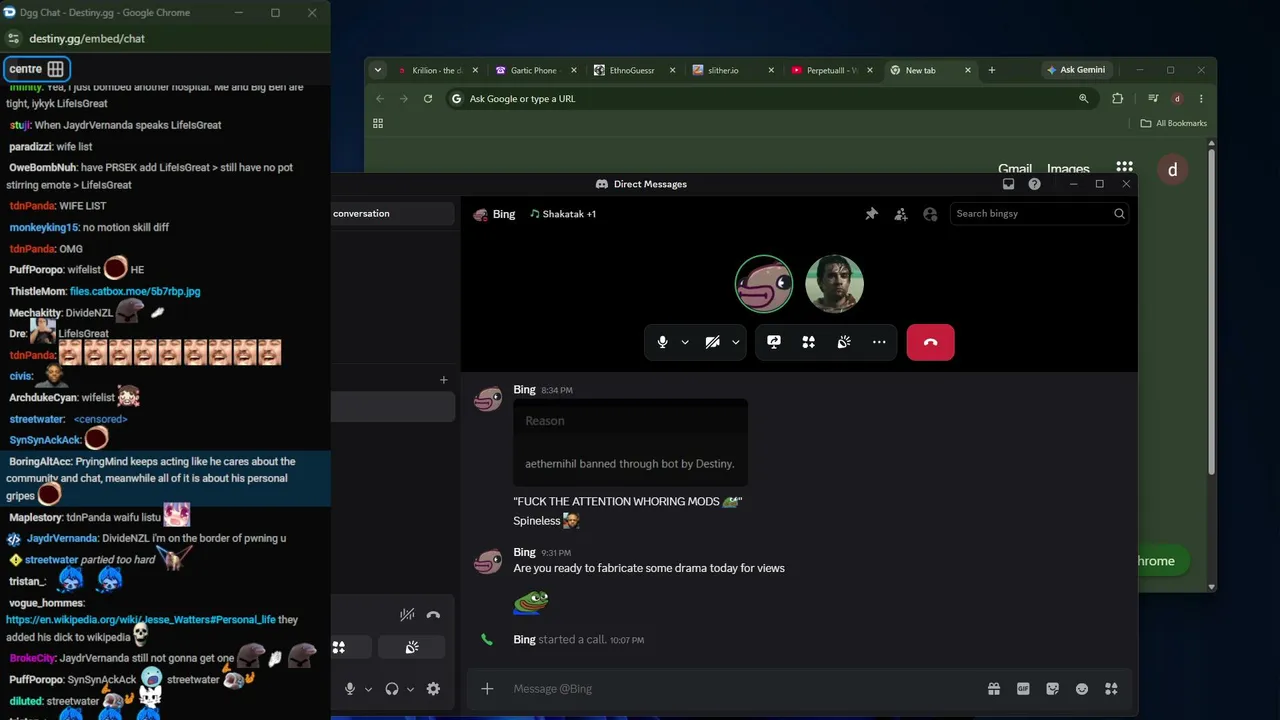
Task: Toggle noise suppression in voice panel
Action: [407, 615]
